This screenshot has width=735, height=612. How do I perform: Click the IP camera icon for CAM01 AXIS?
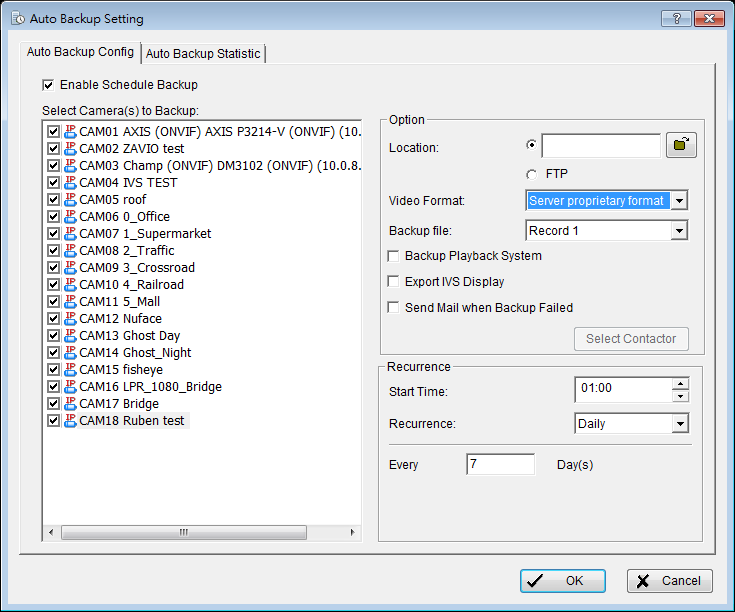(x=70, y=132)
